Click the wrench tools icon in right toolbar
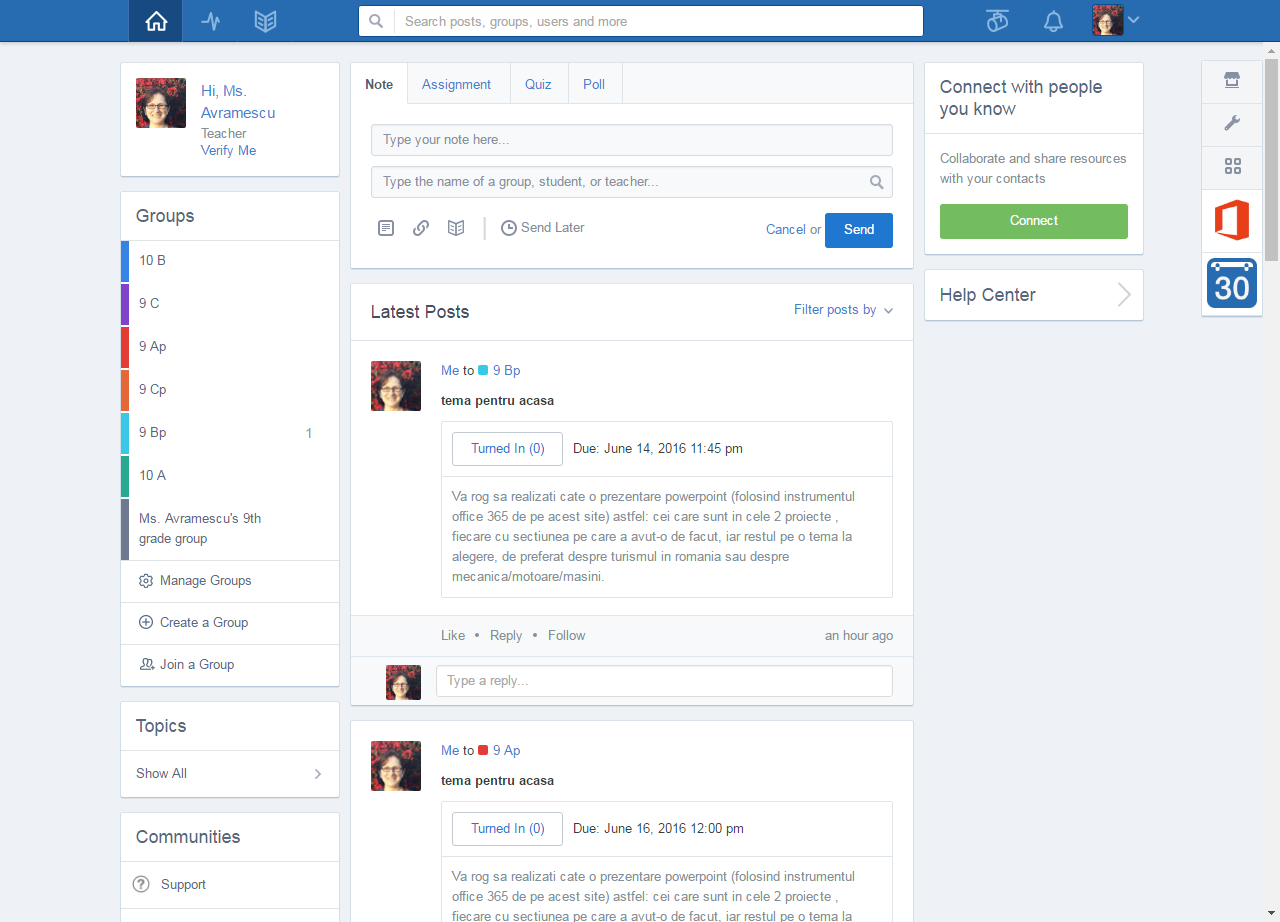Screen dimensions: 1280x922 click(x=1232, y=124)
